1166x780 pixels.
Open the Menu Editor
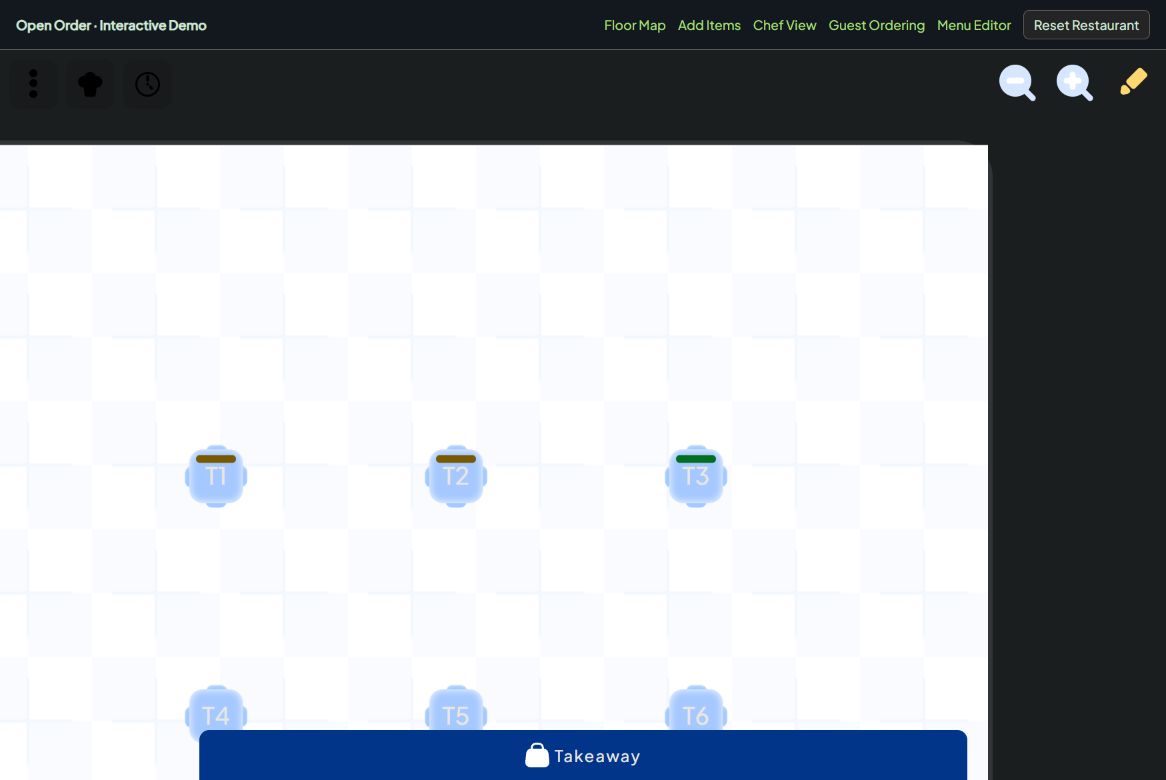[973, 25]
